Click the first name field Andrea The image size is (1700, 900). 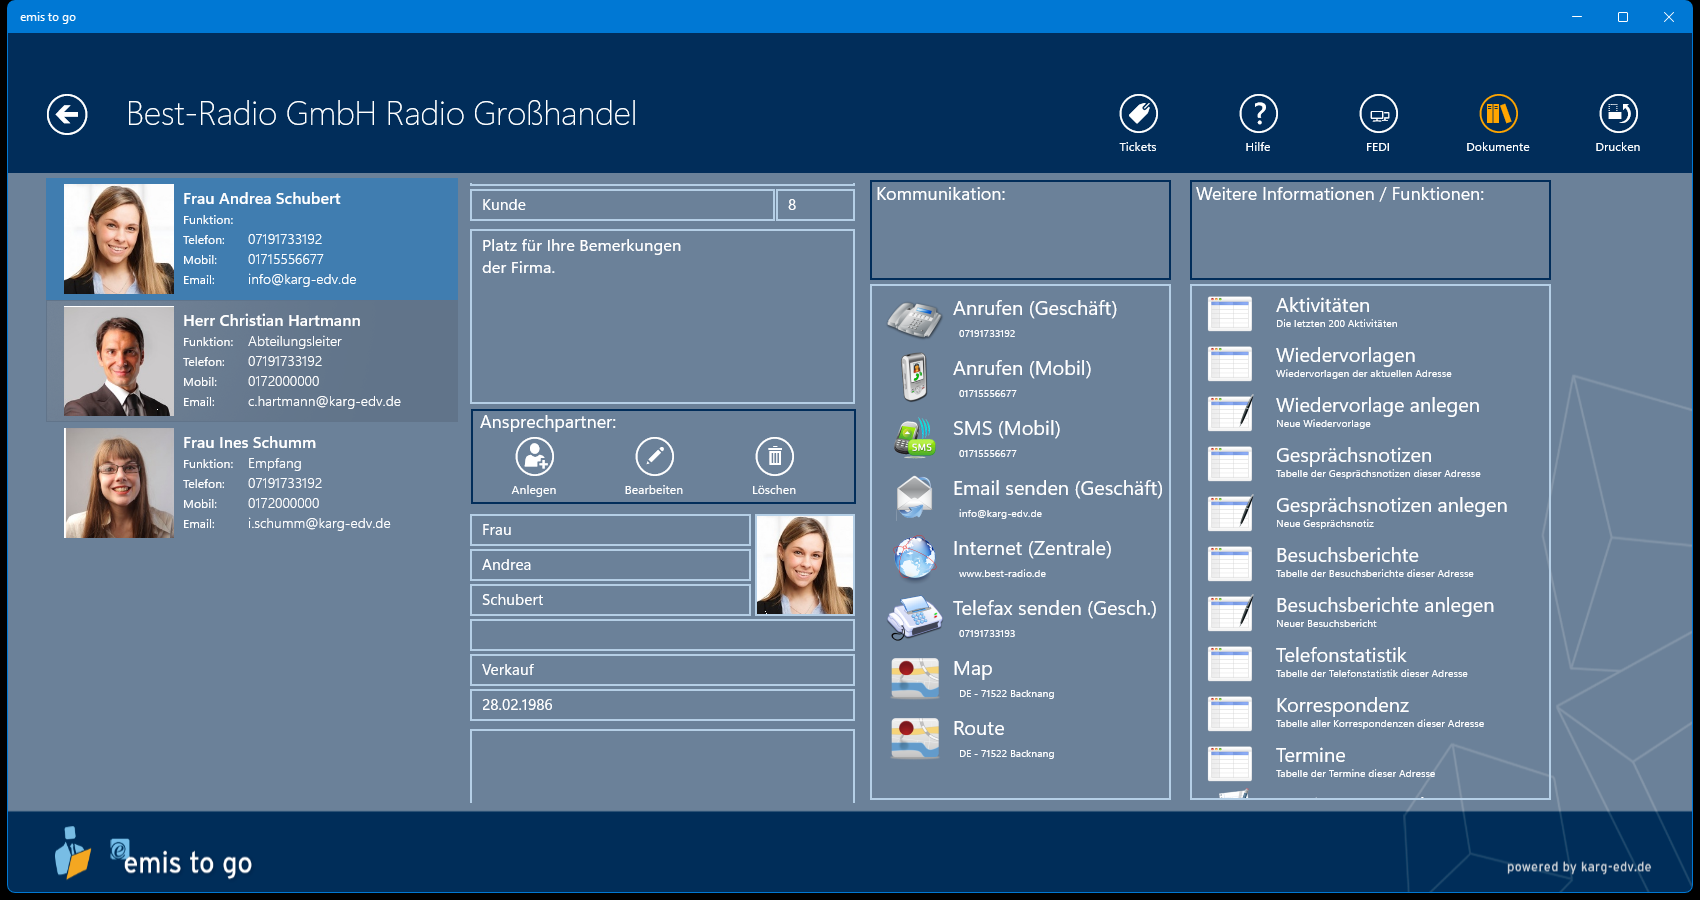[610, 565]
